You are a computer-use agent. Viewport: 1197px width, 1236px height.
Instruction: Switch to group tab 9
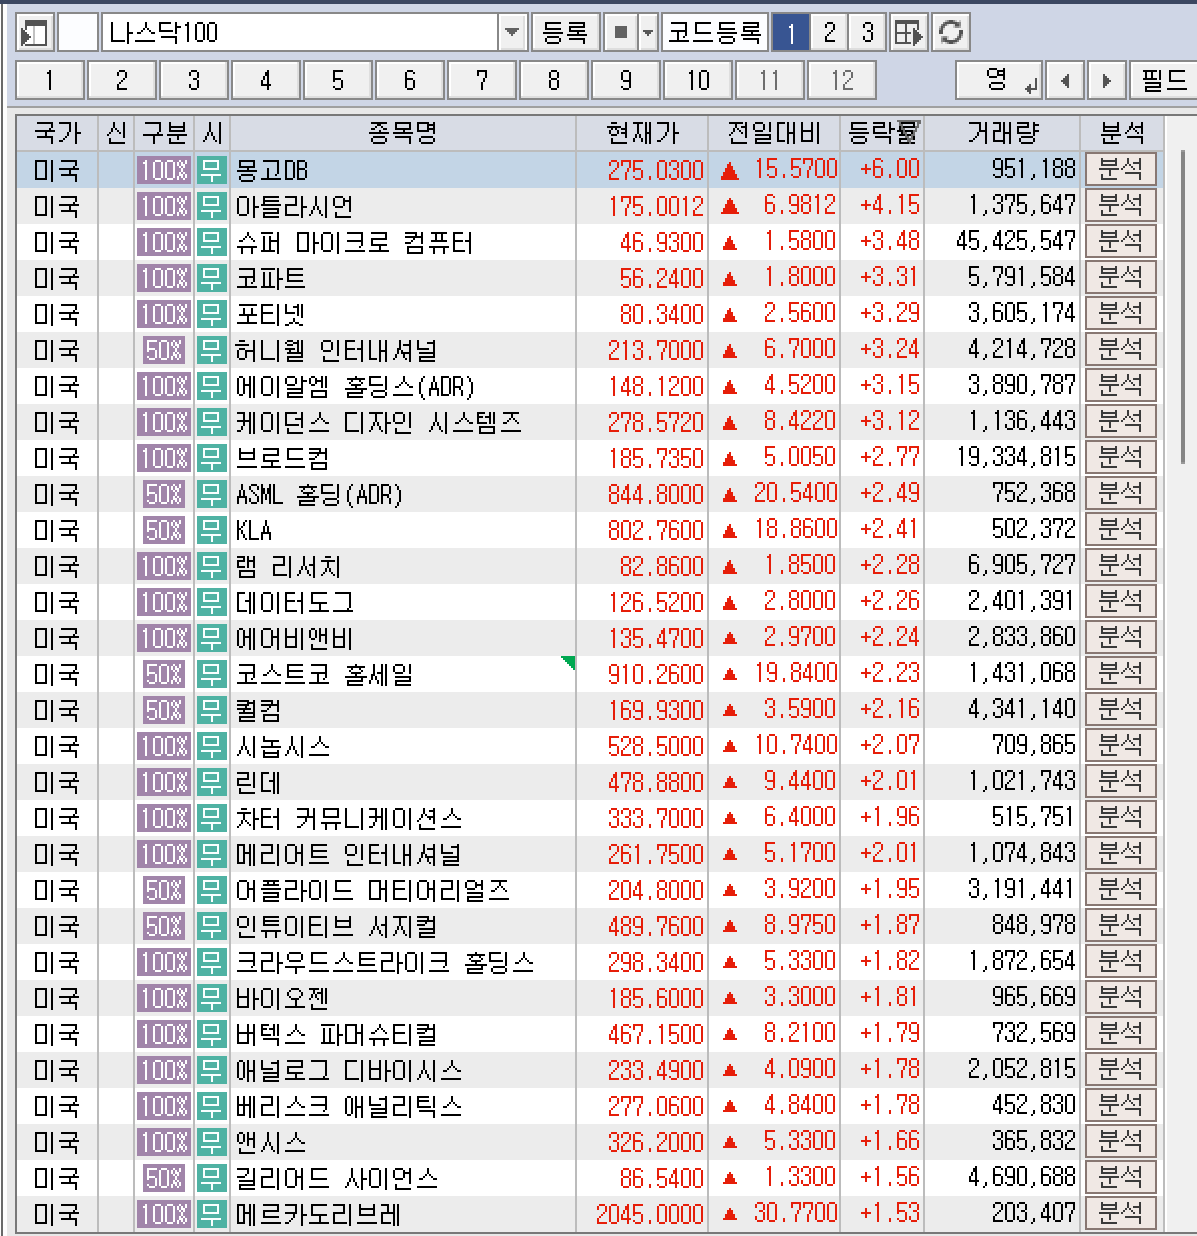[x=625, y=80]
